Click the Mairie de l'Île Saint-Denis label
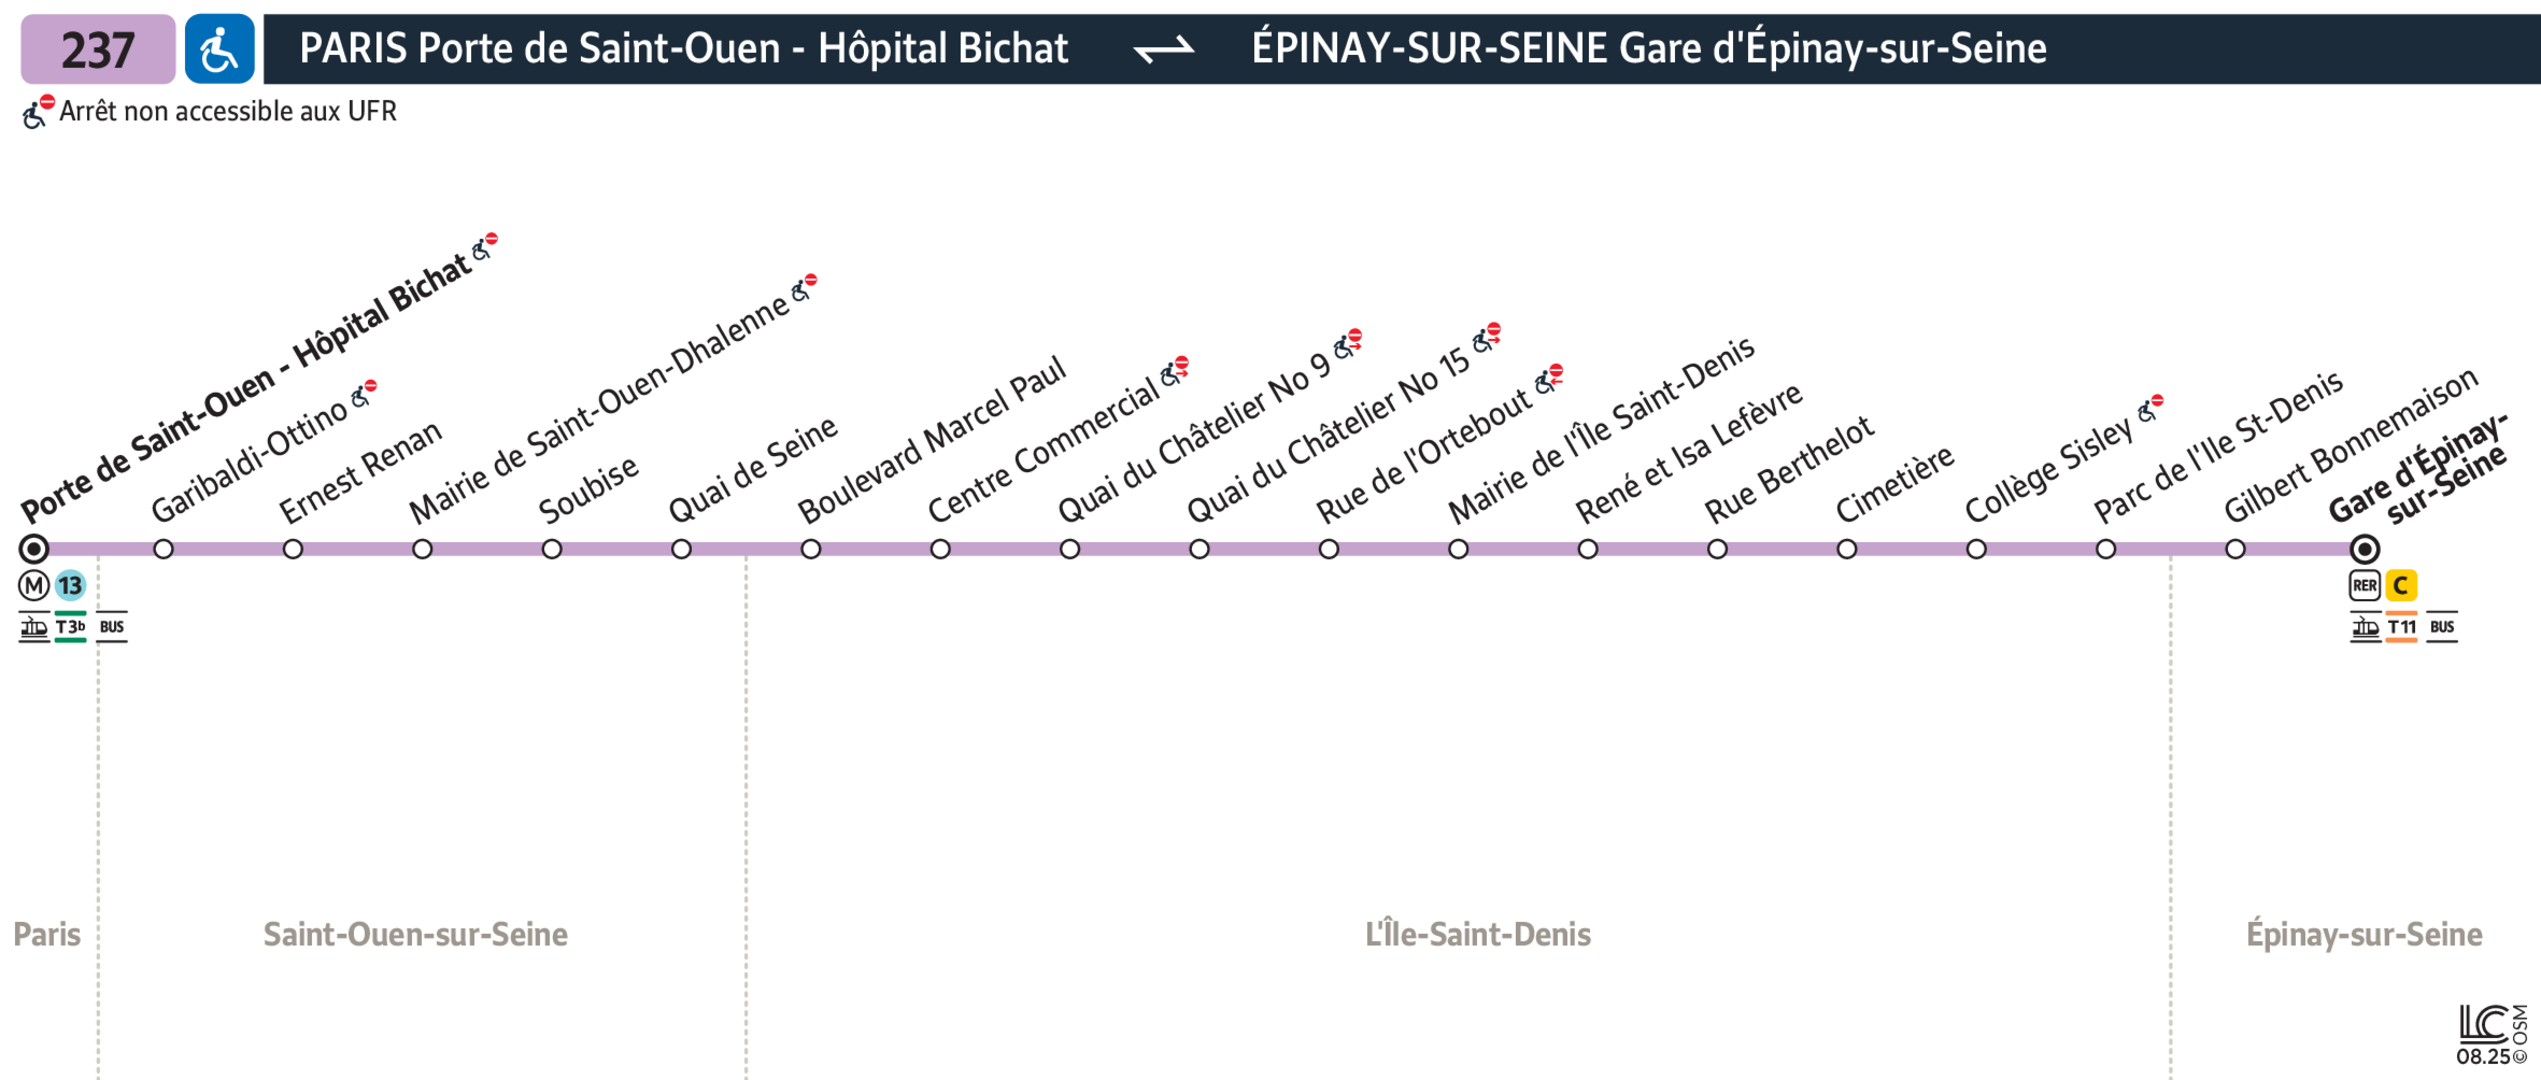 click(x=1601, y=430)
